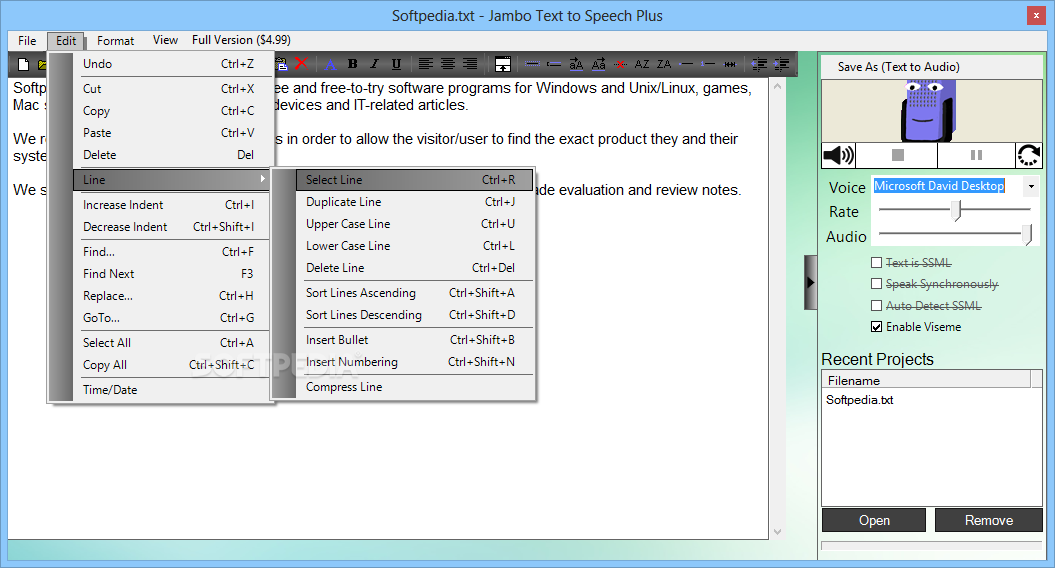Click the editor scrollbar down arrow
The image size is (1055, 568).
coord(778,532)
